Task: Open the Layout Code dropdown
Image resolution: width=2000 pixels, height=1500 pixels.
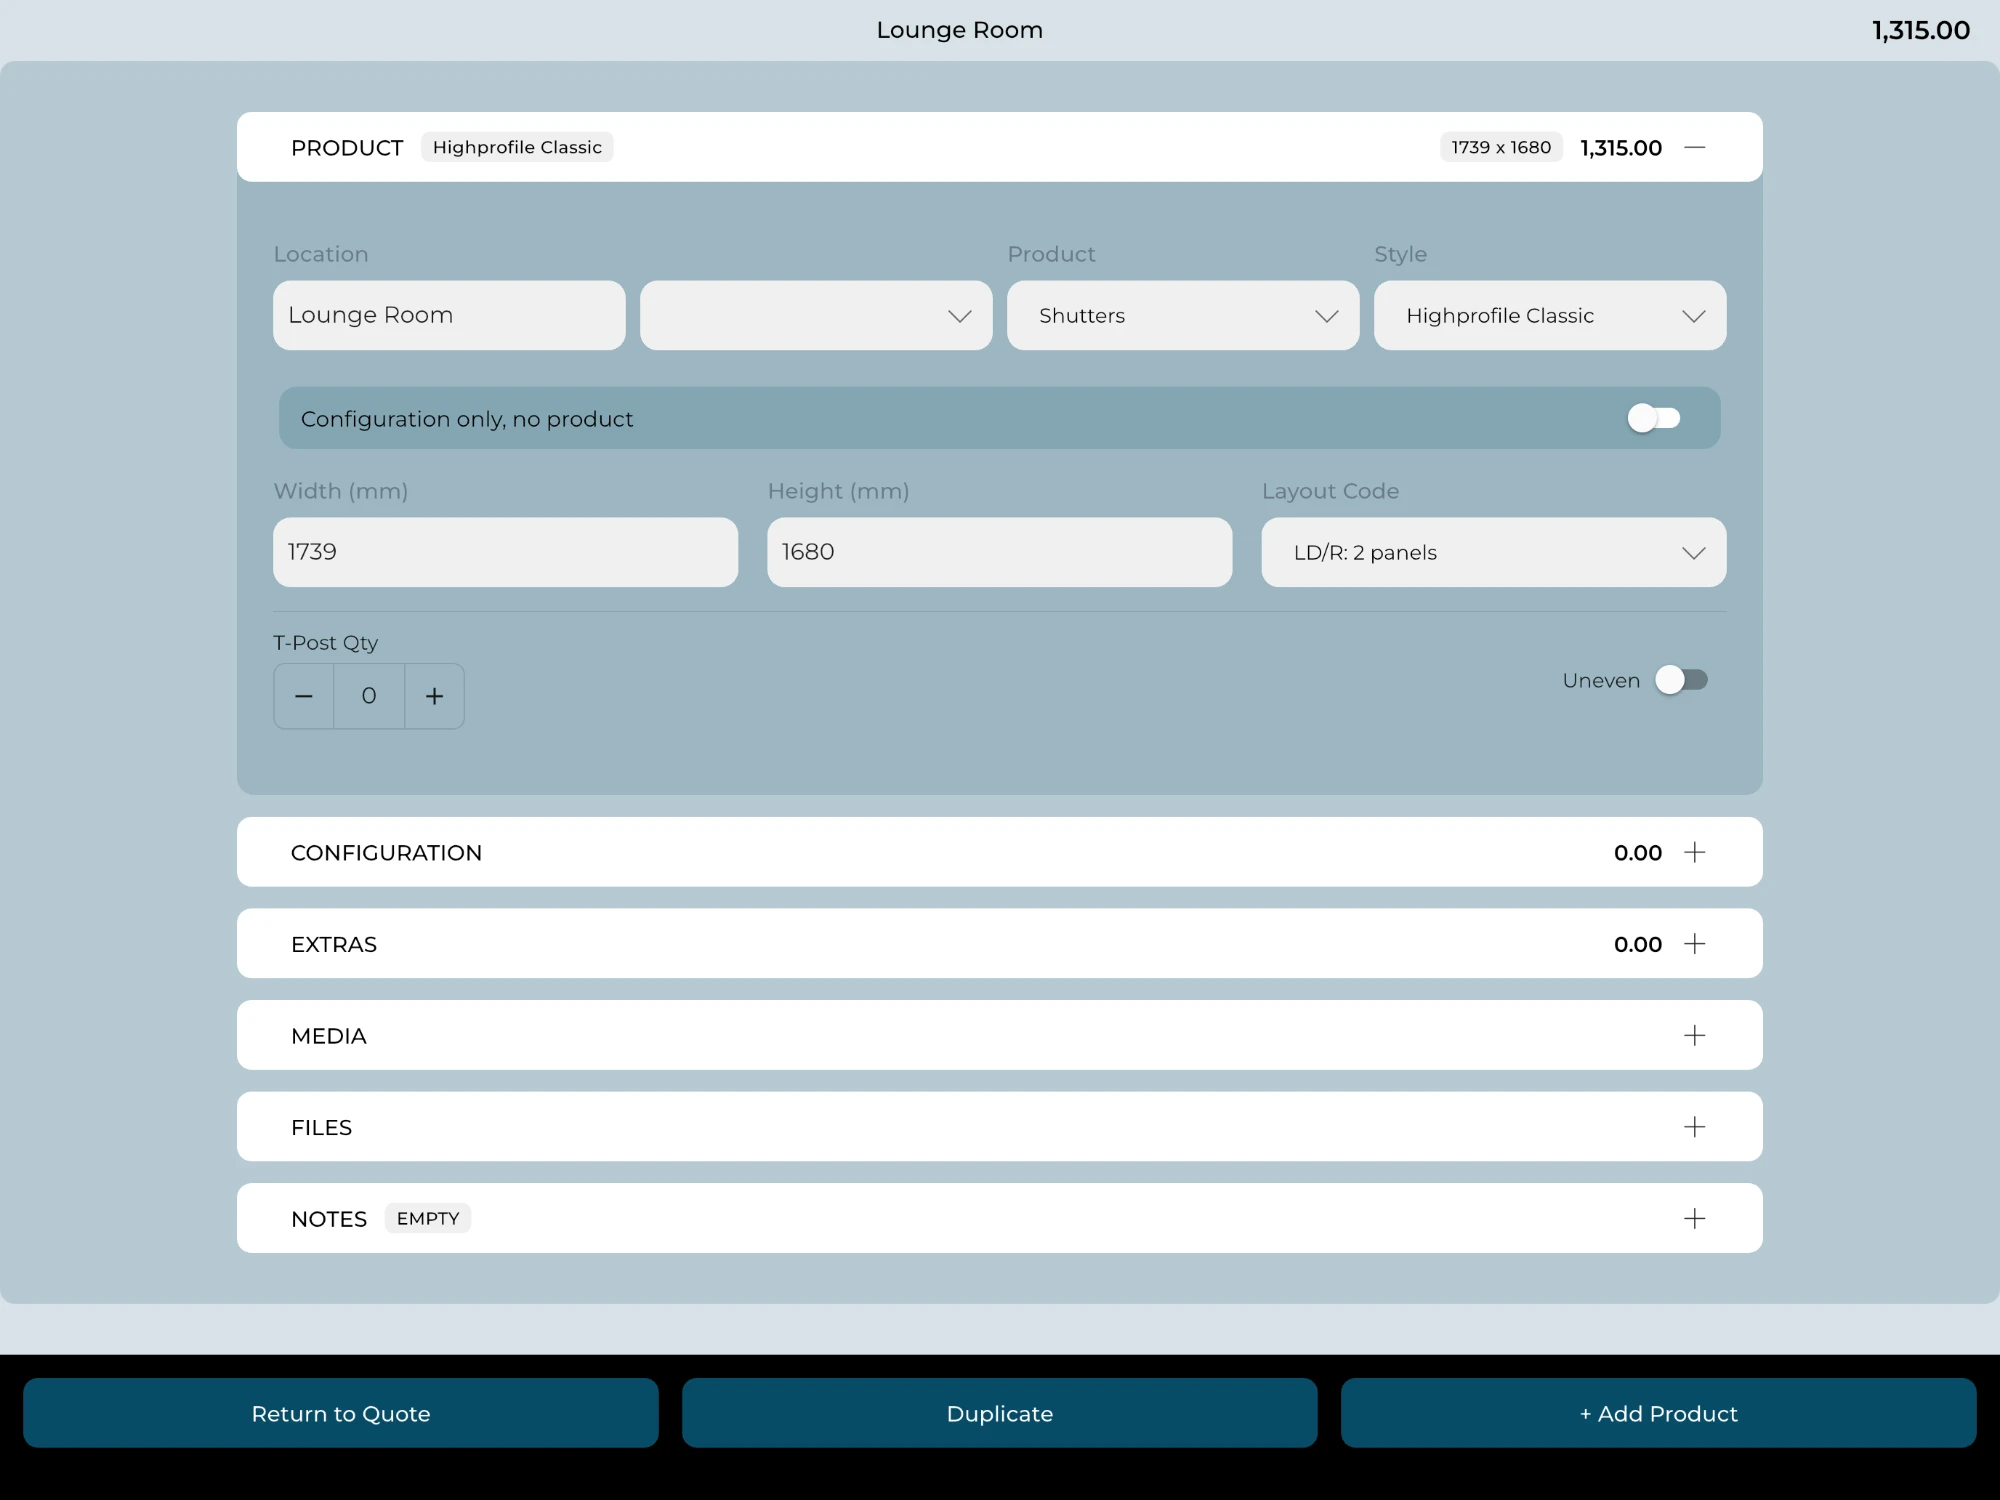Action: 1494,552
